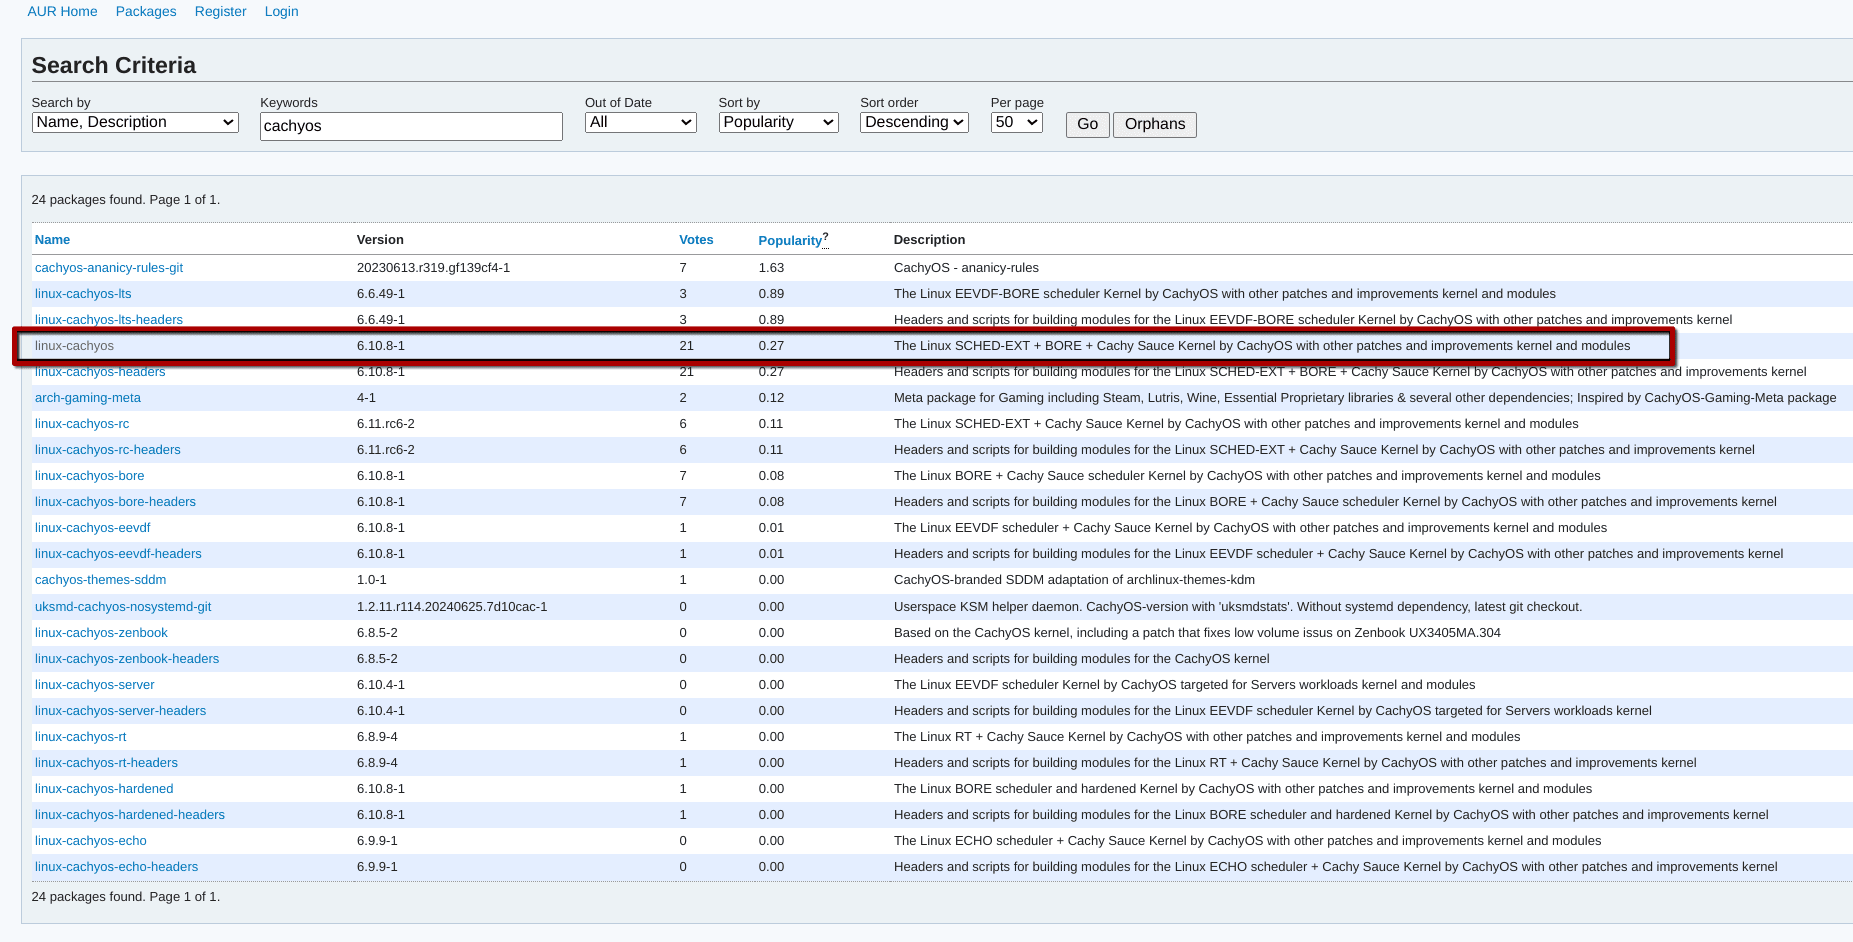Open the linux-cachyos-rc-headers package link
This screenshot has width=1853, height=942.
point(108,450)
